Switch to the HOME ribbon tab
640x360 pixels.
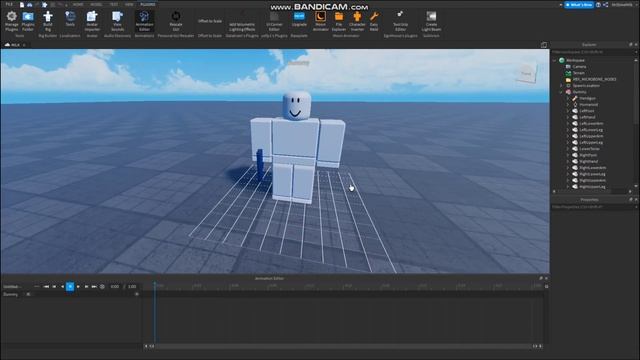(x=78, y=4)
